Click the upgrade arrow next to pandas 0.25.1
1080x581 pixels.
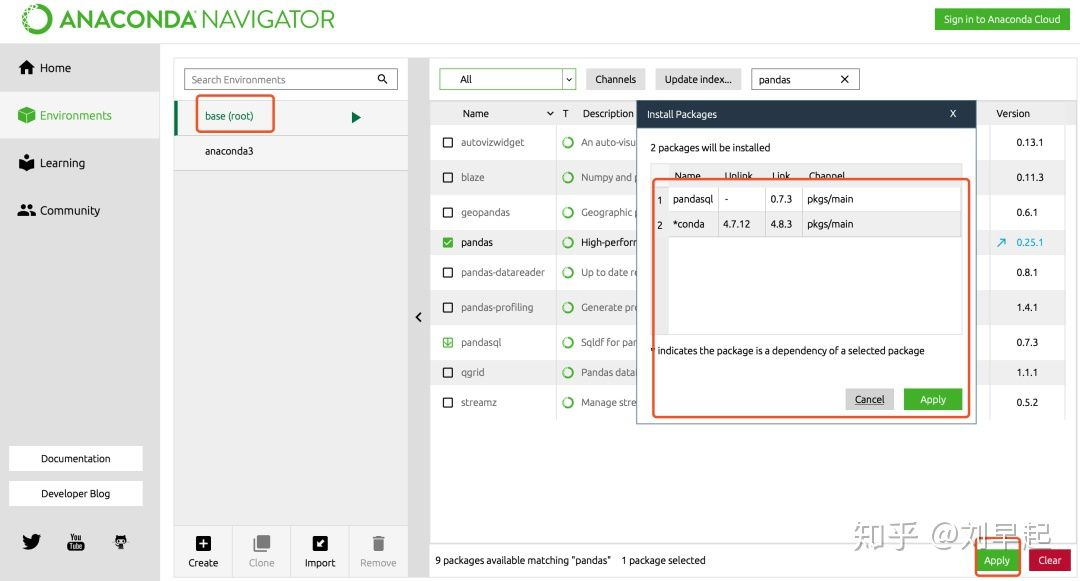point(1001,242)
